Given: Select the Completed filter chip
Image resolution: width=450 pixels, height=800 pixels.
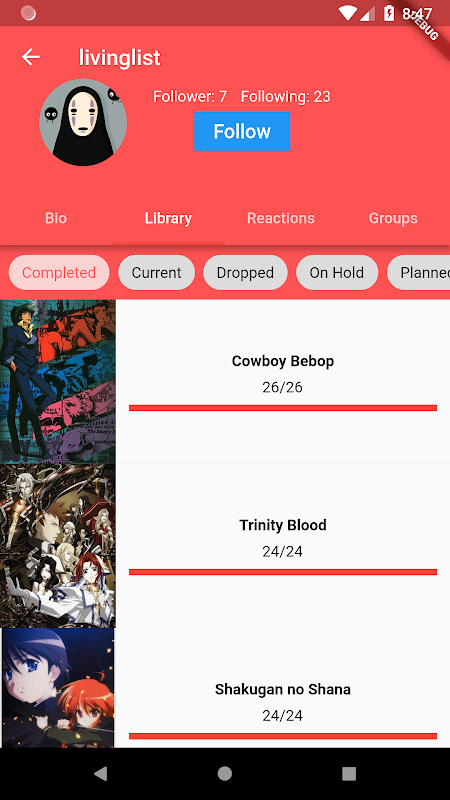Looking at the screenshot, I should tap(59, 272).
